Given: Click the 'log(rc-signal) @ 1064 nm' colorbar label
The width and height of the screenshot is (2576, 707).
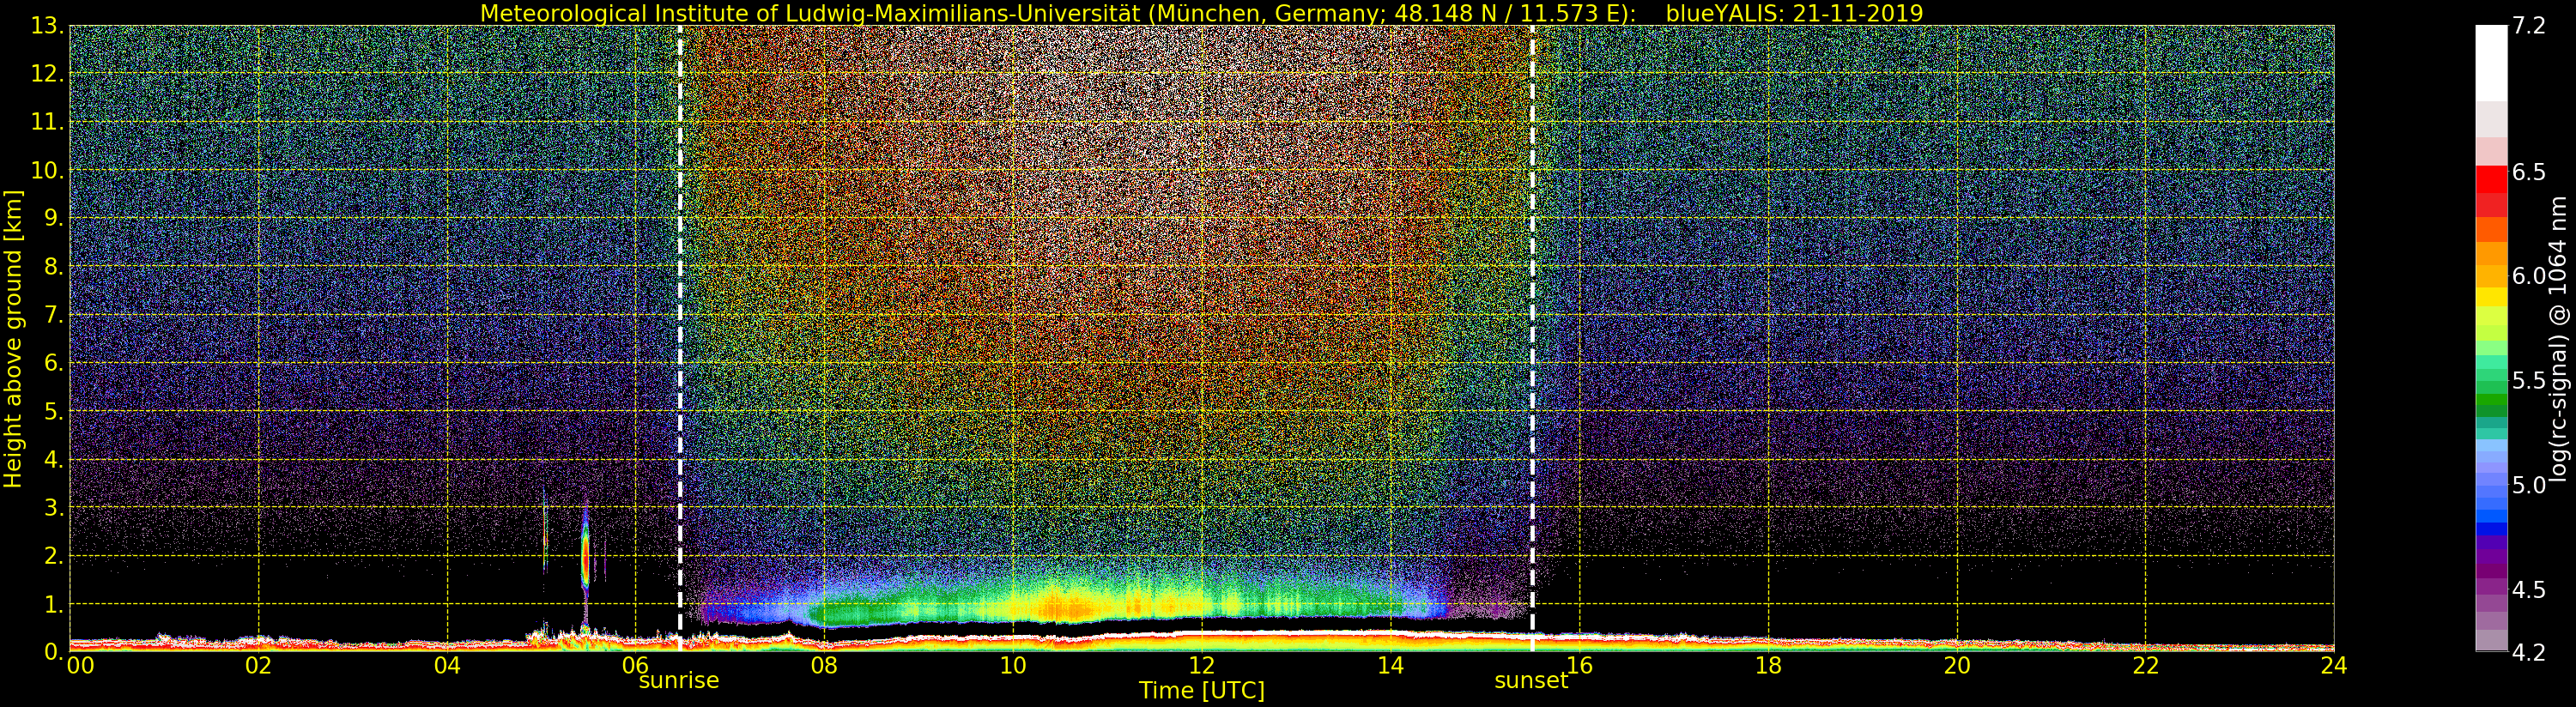Looking at the screenshot, I should (2558, 339).
